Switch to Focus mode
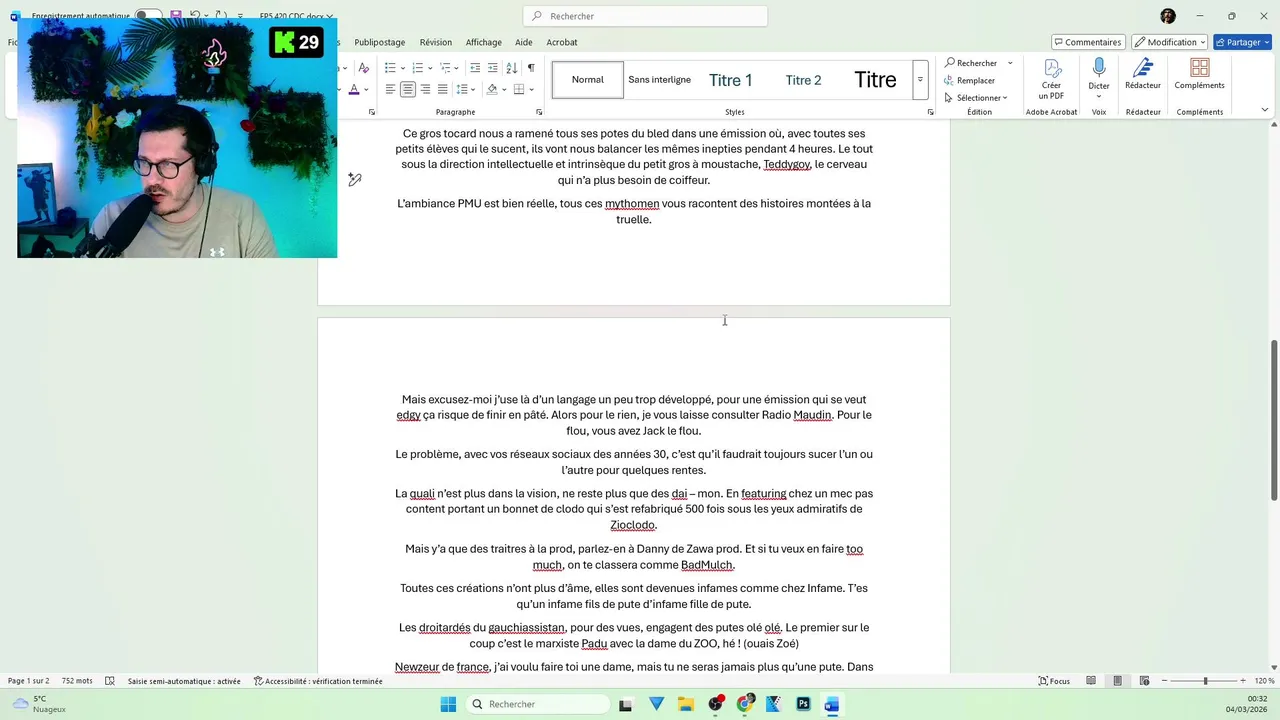This screenshot has width=1280, height=720. click(1054, 681)
